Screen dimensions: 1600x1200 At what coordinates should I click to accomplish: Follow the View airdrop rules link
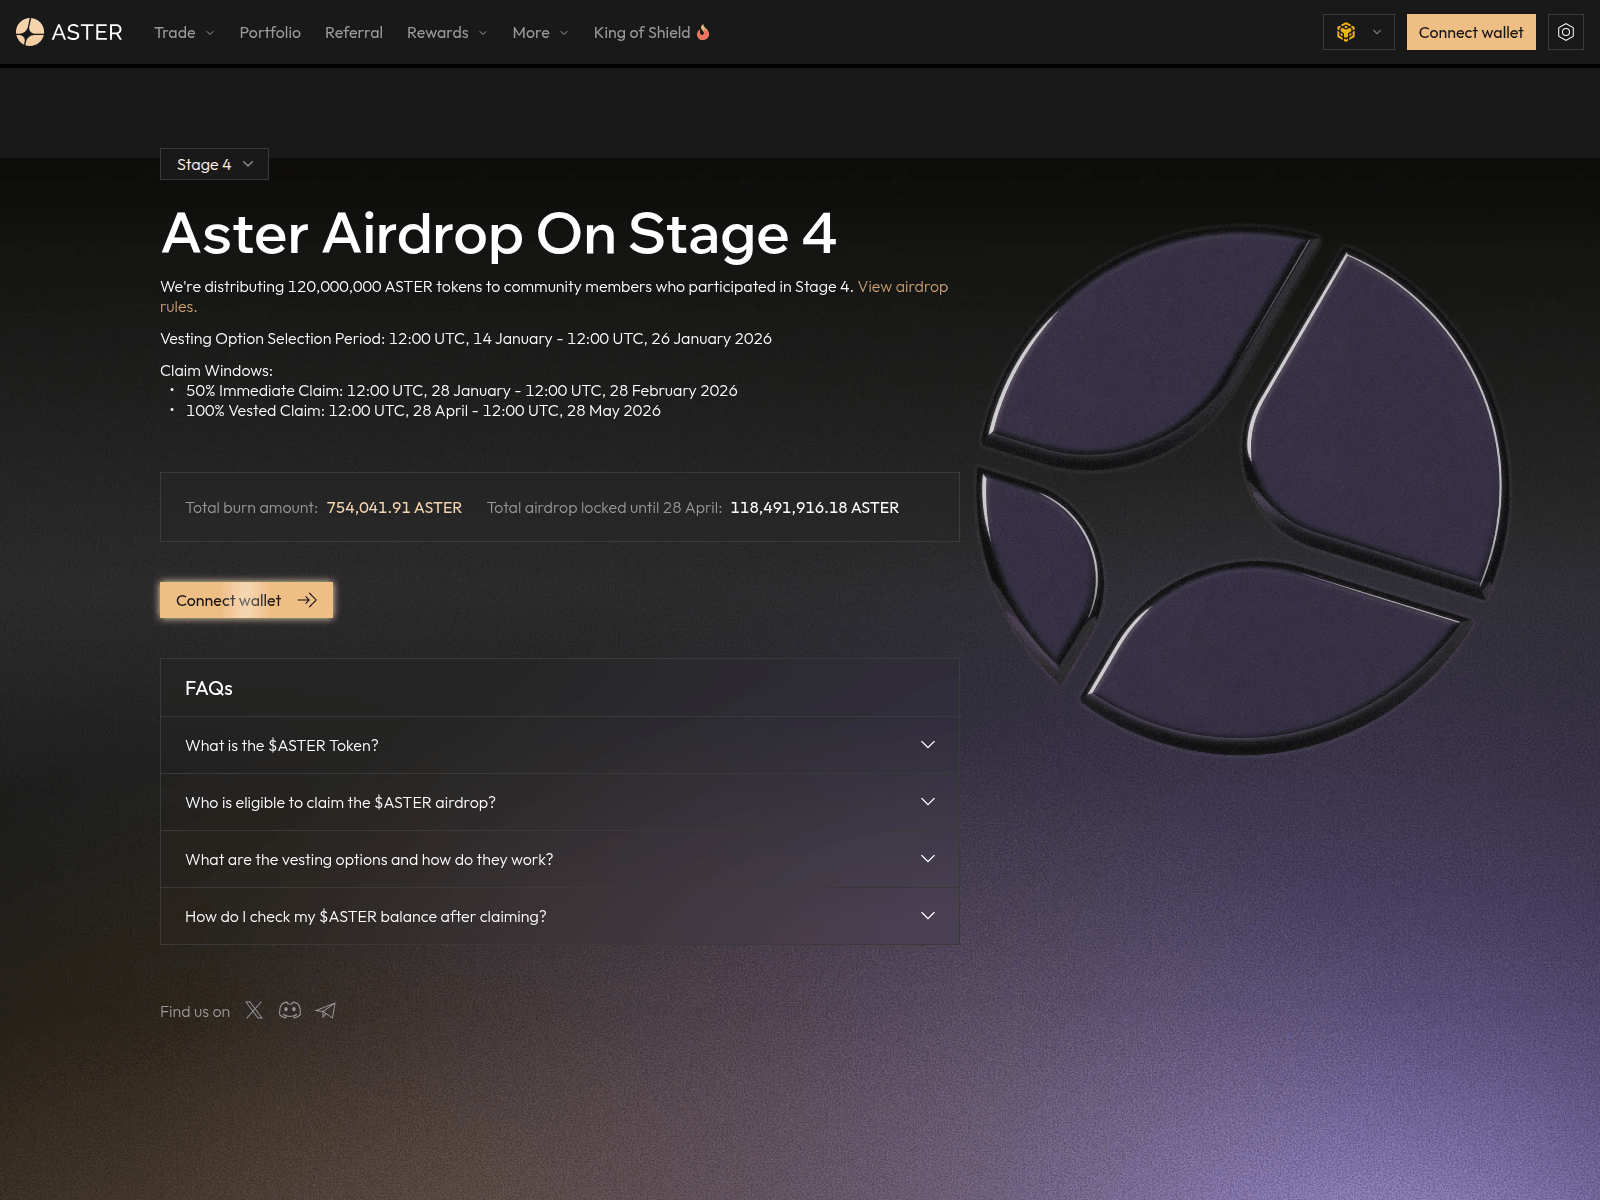click(x=902, y=286)
